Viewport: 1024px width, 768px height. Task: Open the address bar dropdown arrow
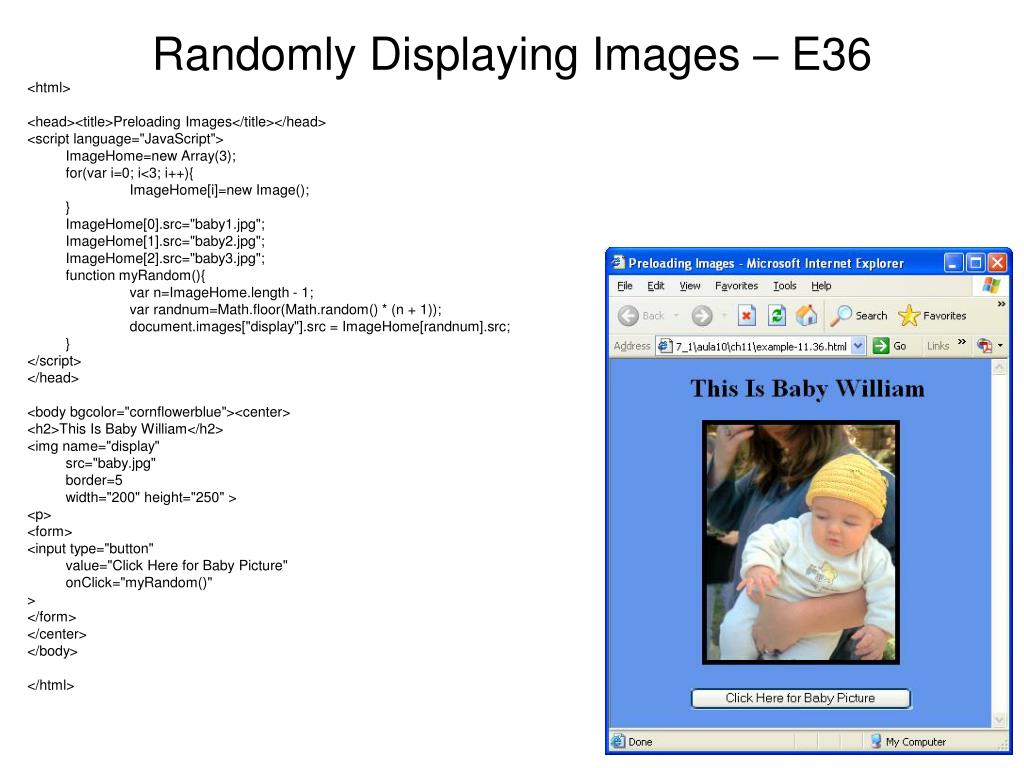pyautogui.click(x=858, y=346)
